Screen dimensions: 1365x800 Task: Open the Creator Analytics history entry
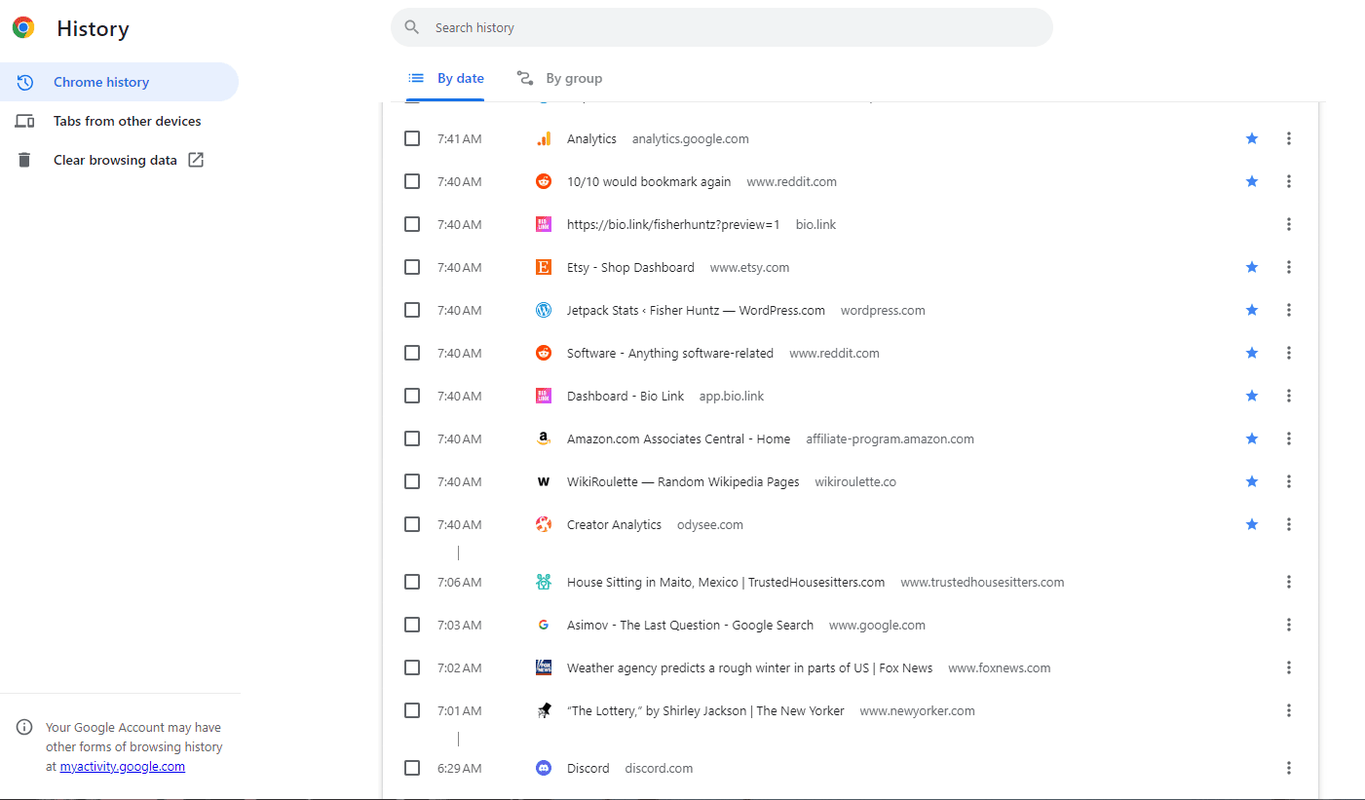[x=614, y=525]
